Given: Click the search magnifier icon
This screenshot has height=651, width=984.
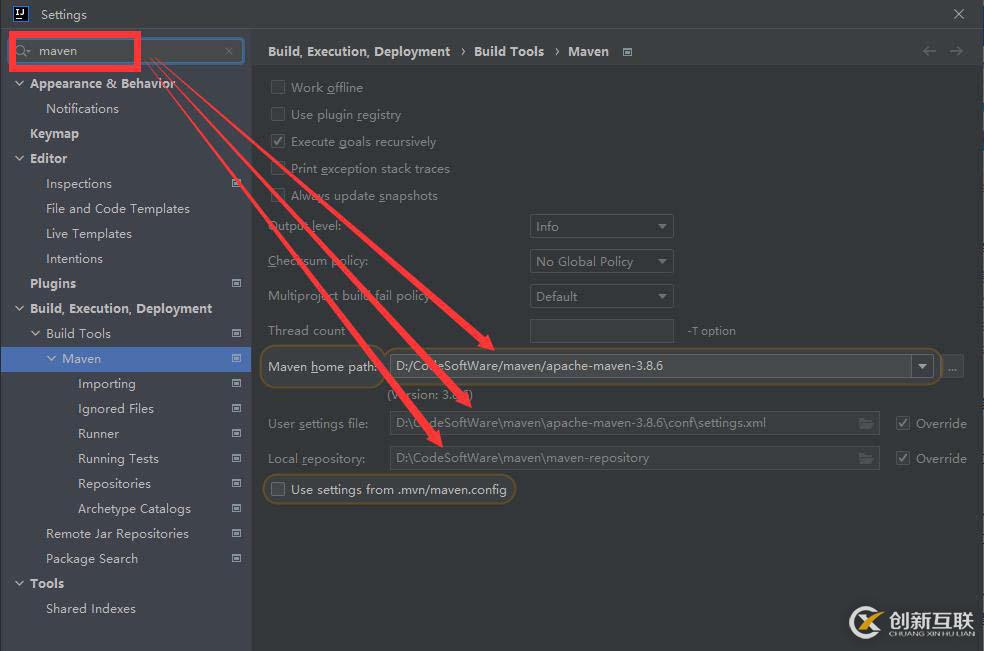Looking at the screenshot, I should 23,51.
